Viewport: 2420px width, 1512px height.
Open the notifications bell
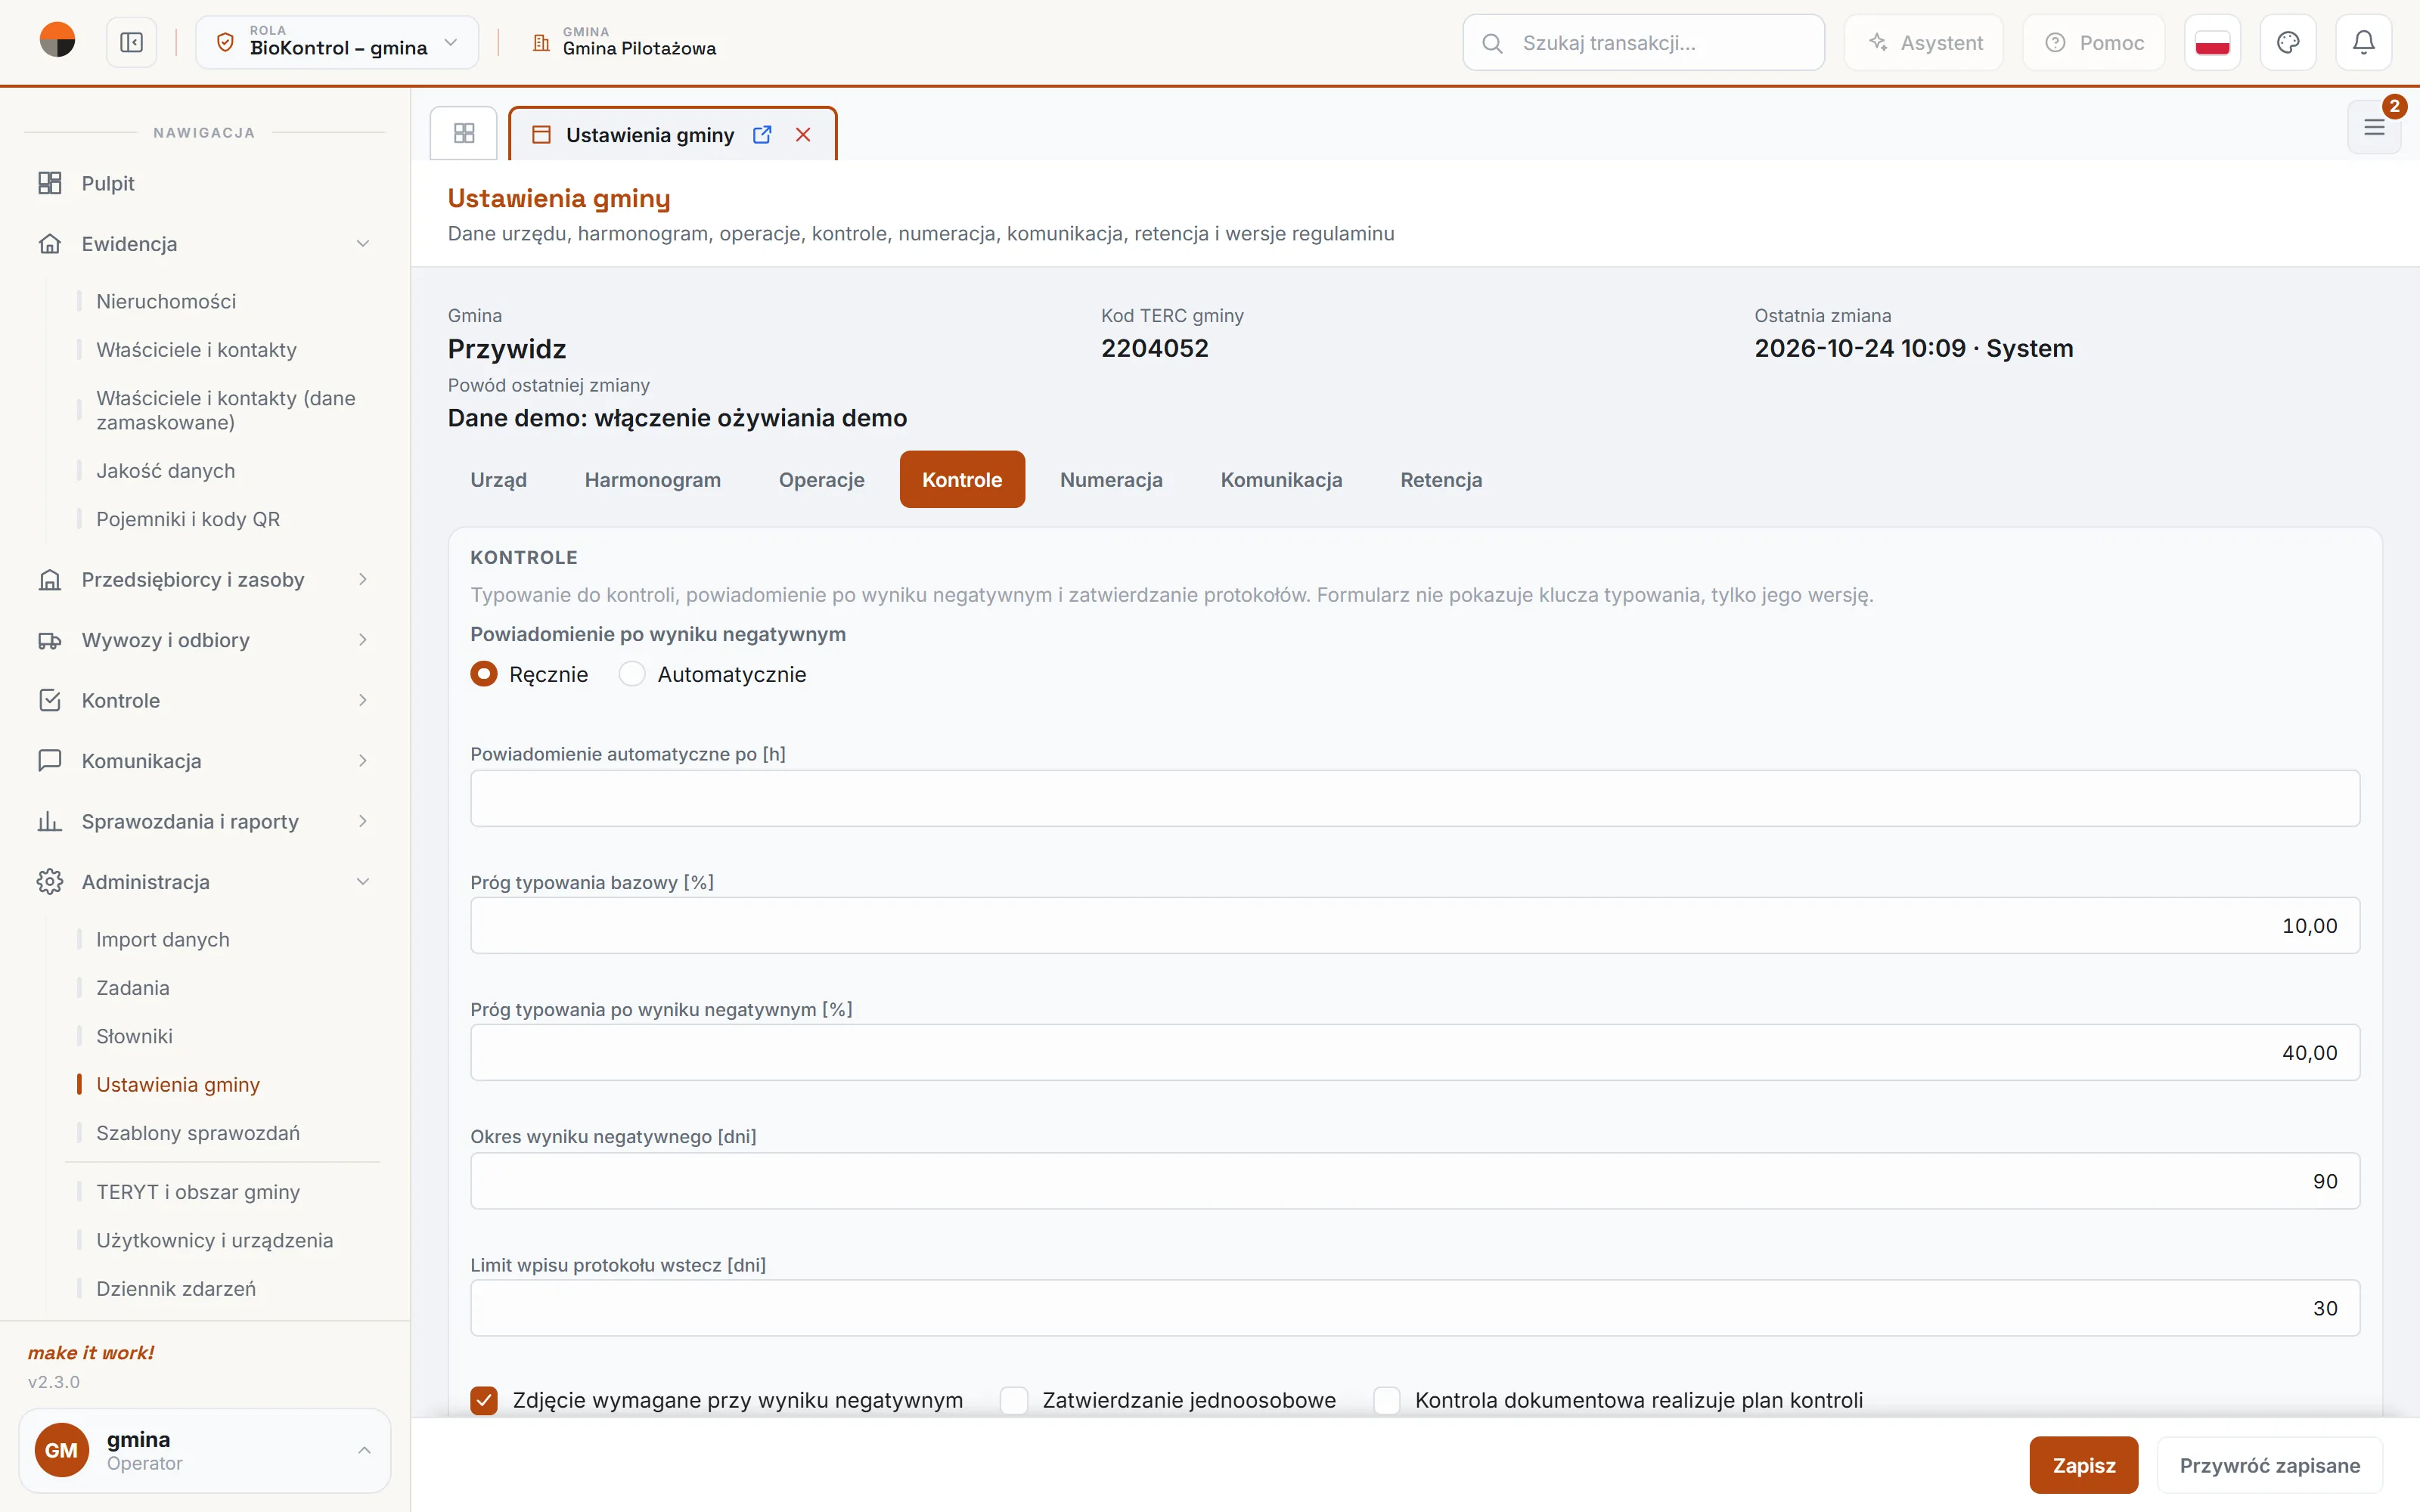pyautogui.click(x=2363, y=43)
